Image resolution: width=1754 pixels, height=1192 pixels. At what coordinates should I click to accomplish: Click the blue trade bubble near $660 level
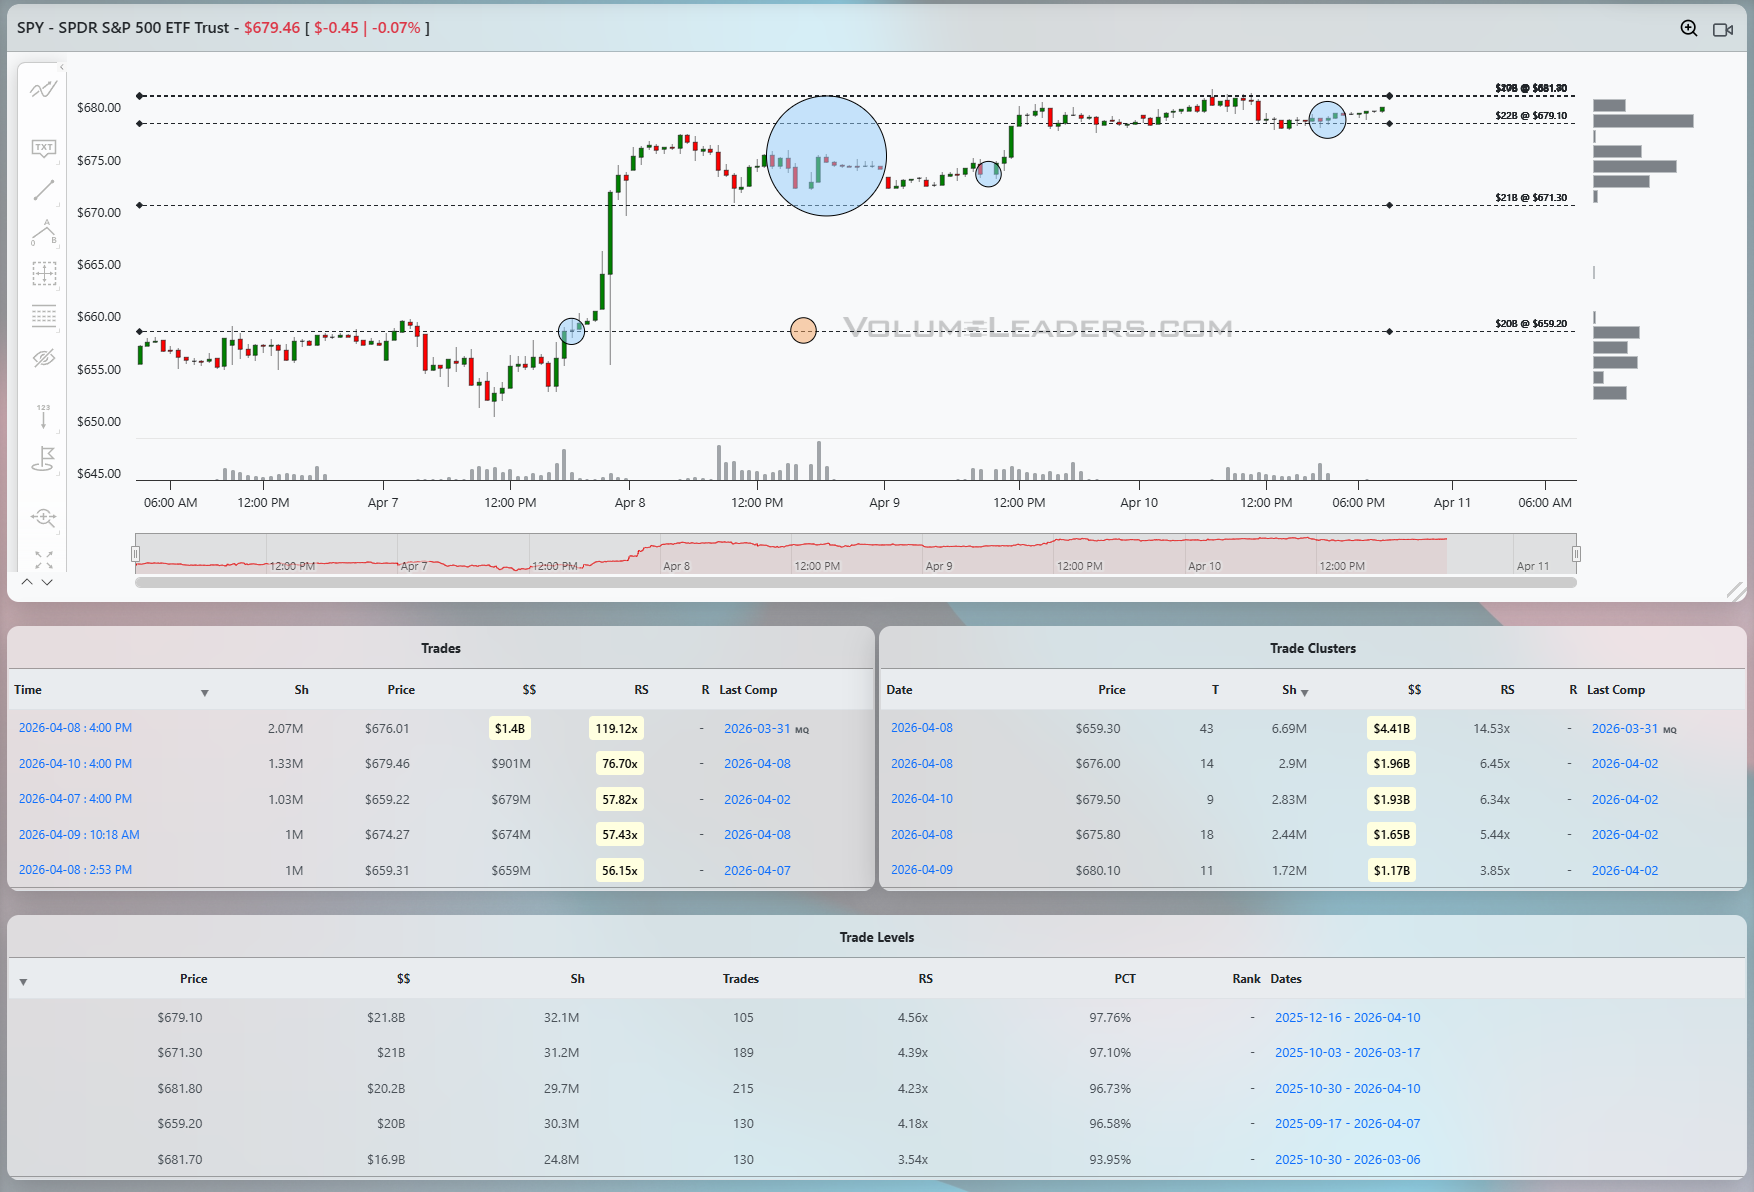pos(571,331)
